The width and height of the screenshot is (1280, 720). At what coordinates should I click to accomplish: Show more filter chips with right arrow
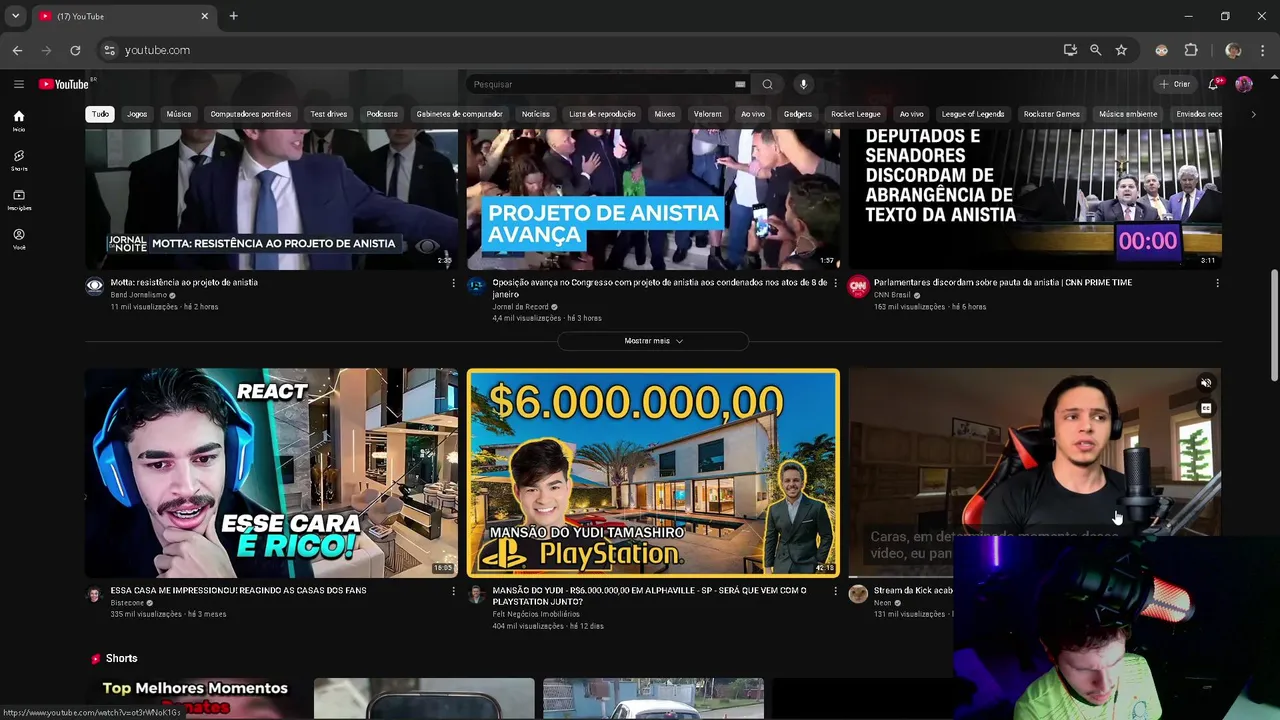click(1253, 114)
